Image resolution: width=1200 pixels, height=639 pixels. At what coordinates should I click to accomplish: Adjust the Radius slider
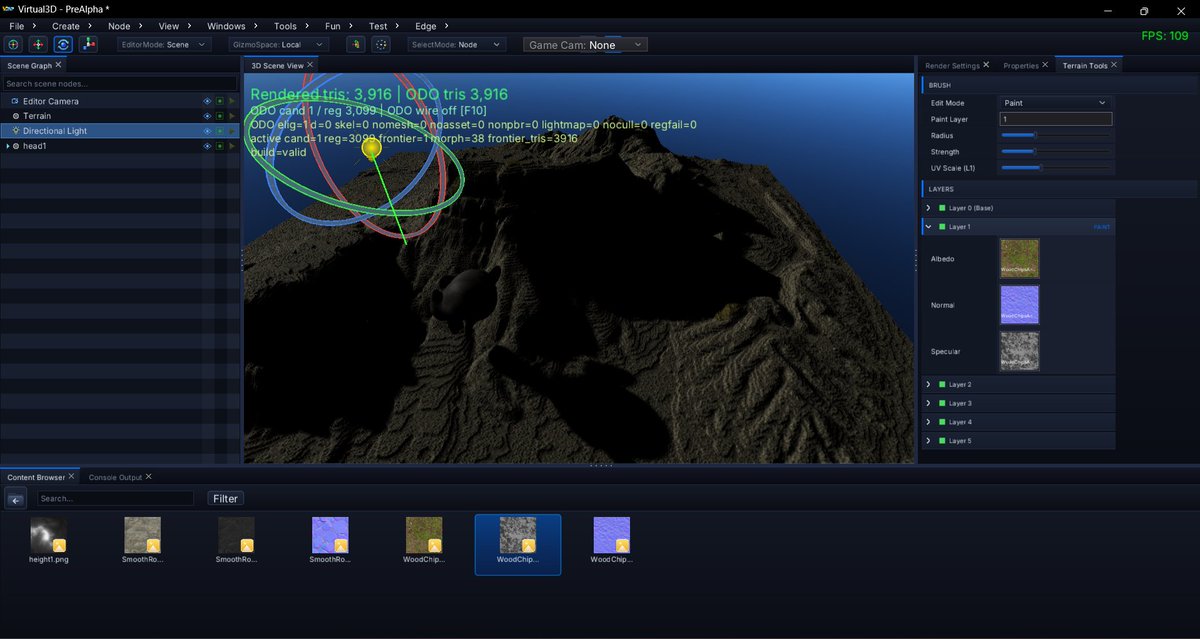click(1055, 135)
